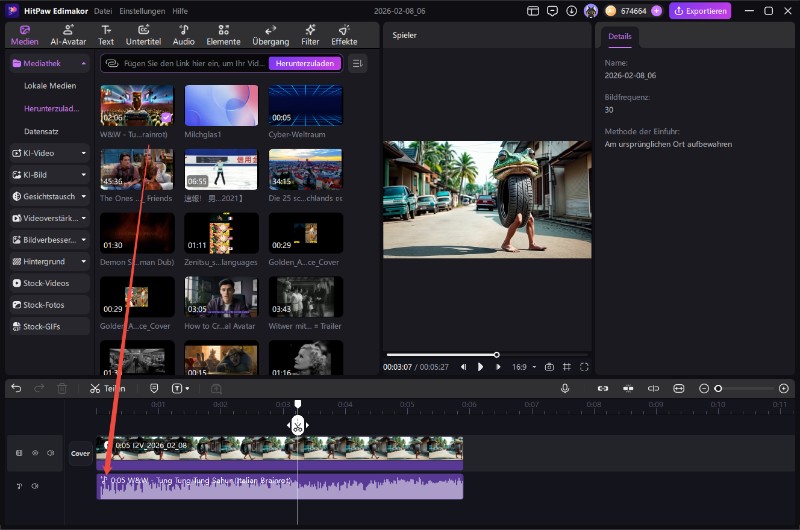Toggle the grid overlay in player
This screenshot has width=800, height=530.
pos(567,367)
